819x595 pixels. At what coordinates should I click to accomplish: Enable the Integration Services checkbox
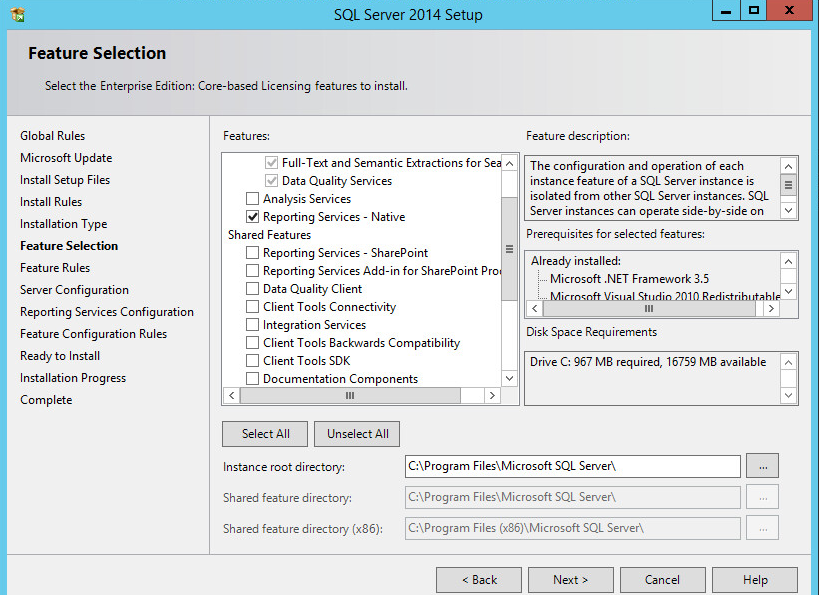(252, 325)
